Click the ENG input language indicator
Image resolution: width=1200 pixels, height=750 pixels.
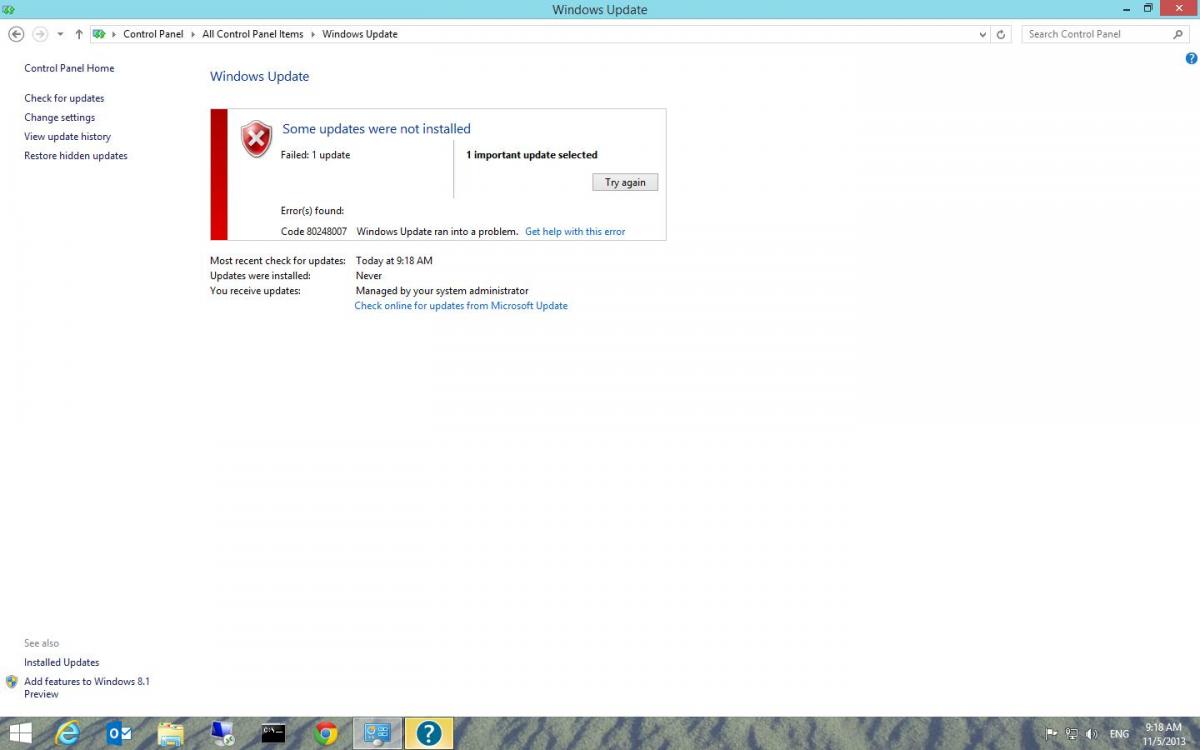click(x=1119, y=733)
